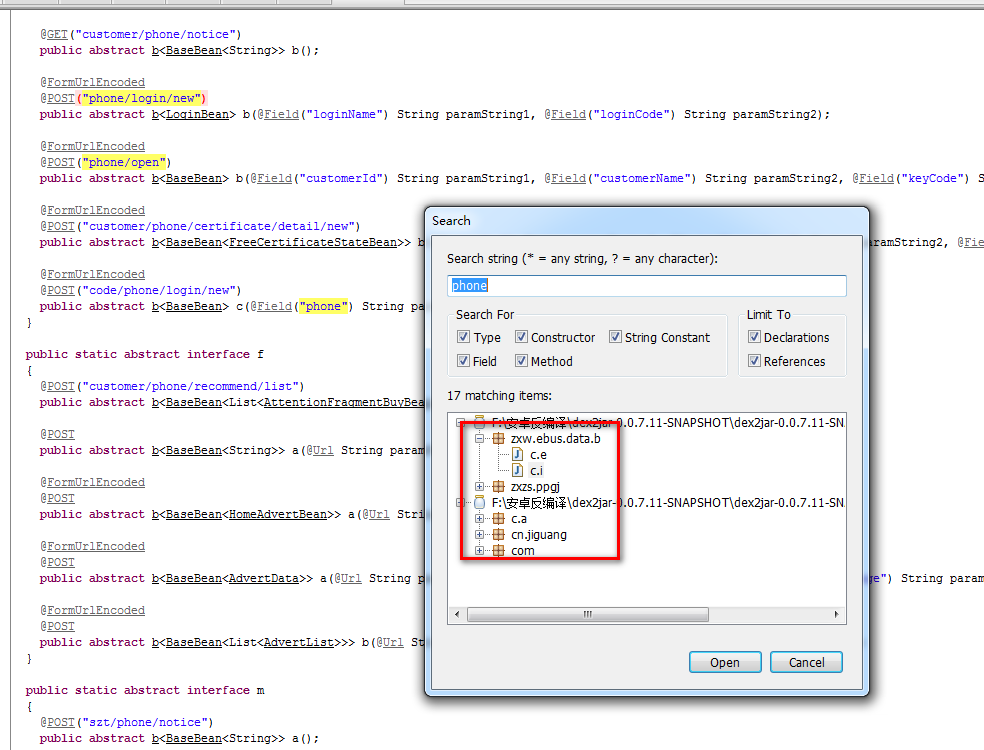The image size is (984, 750).
Task: Click Field link before "loginName"
Action: pyautogui.click(x=281, y=114)
